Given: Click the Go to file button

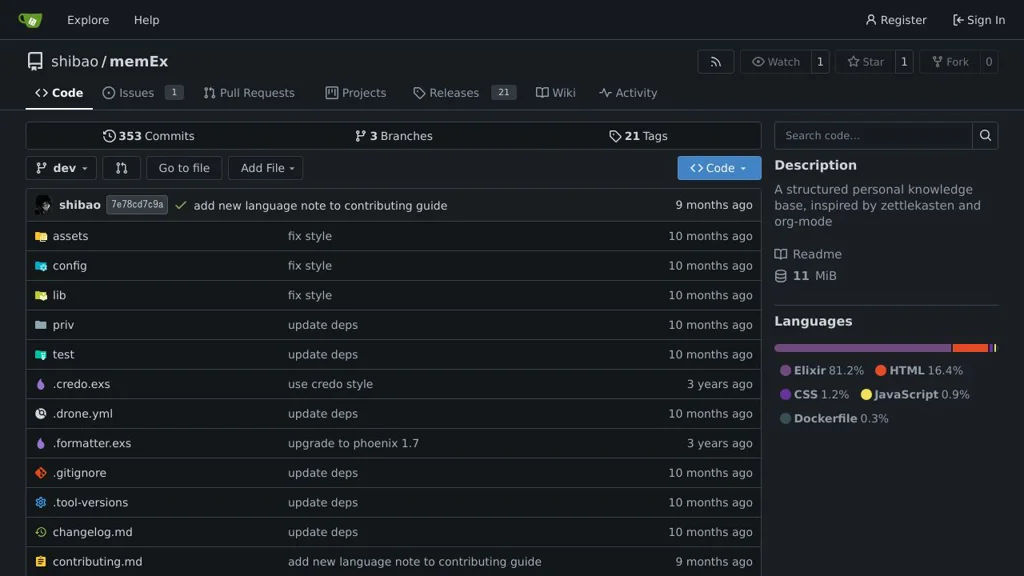Looking at the screenshot, I should (x=184, y=168).
